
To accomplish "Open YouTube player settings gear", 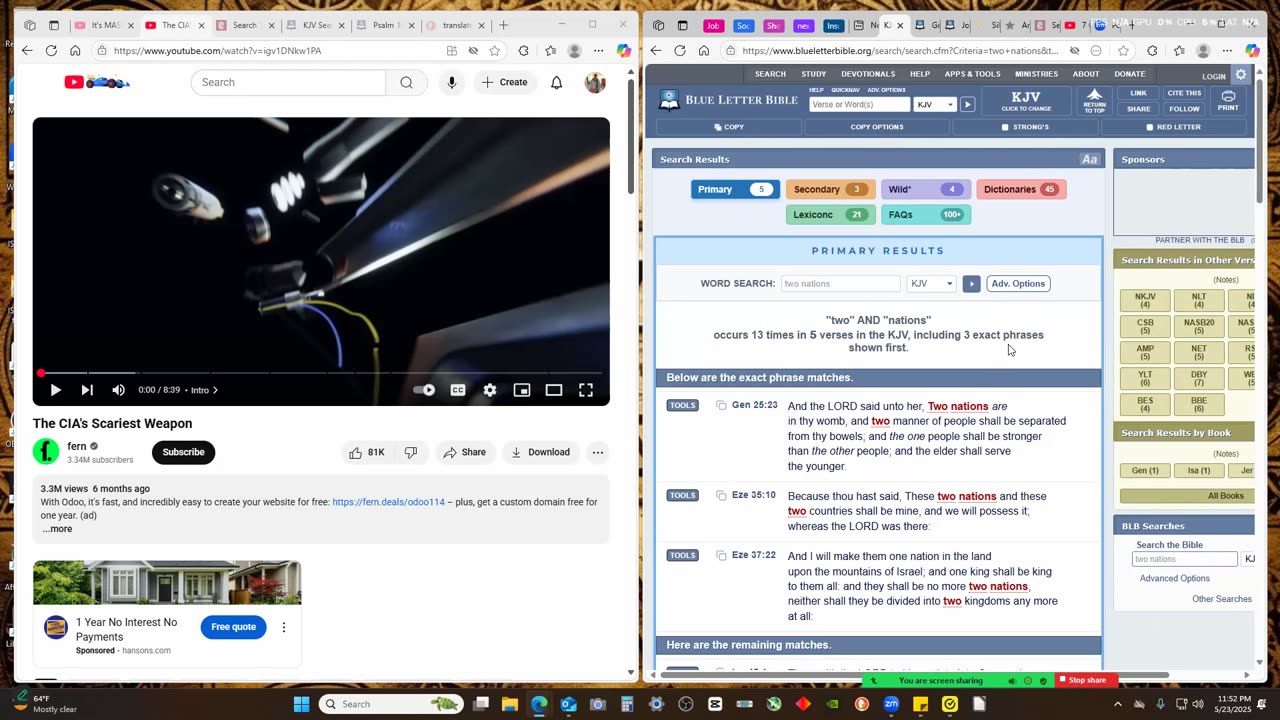I will pos(490,390).
